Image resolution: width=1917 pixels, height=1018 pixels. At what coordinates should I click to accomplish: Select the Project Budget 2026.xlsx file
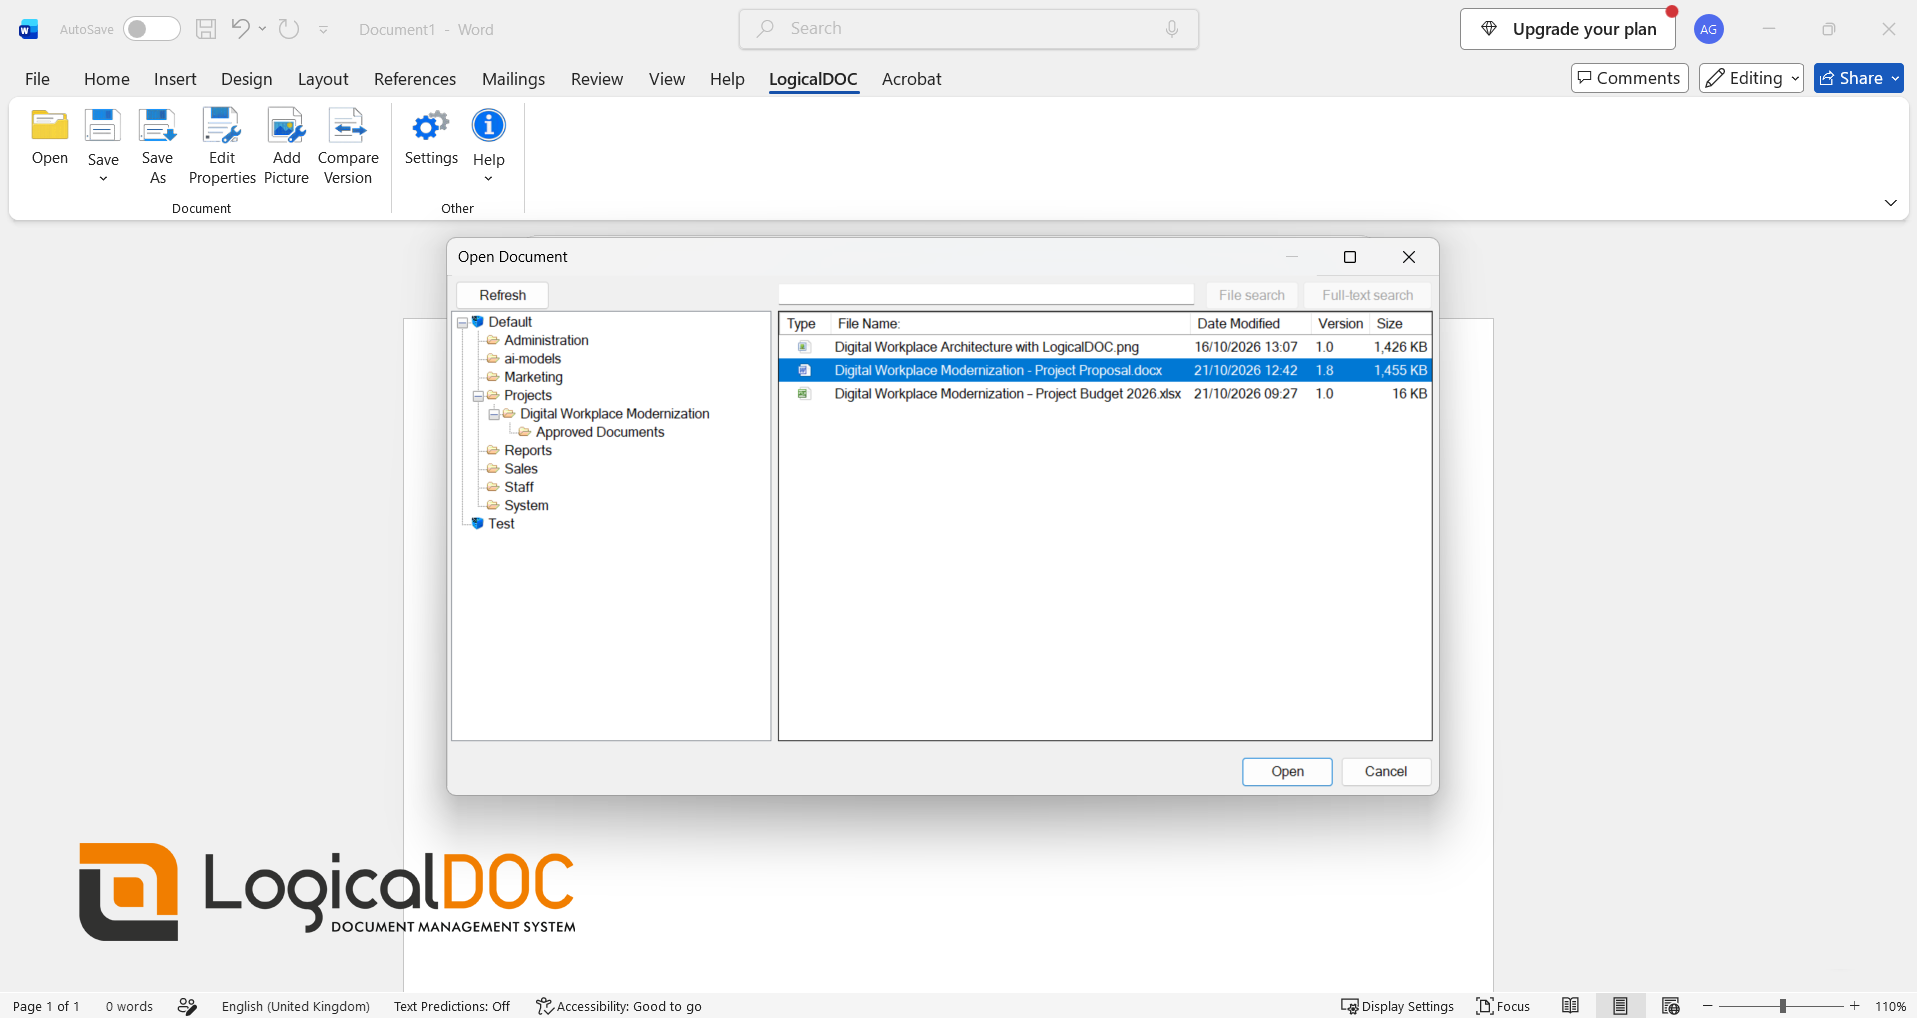pyautogui.click(x=1105, y=394)
